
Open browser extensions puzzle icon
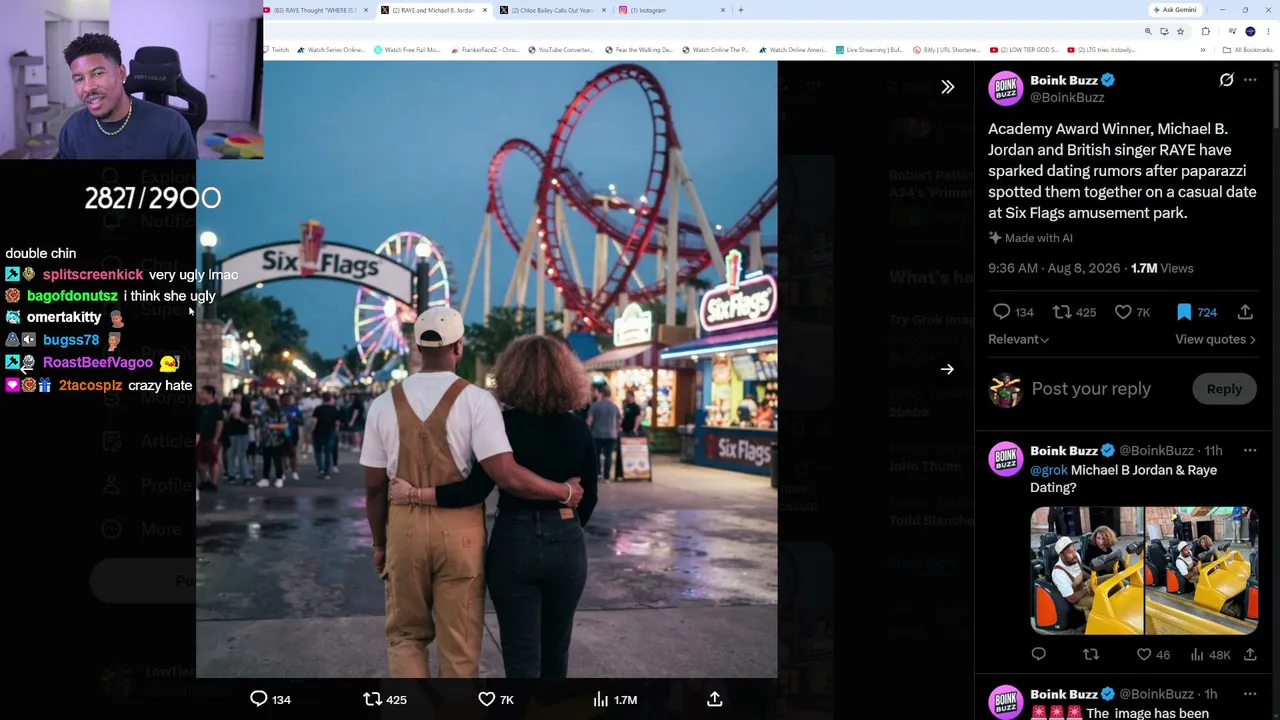tap(1206, 31)
